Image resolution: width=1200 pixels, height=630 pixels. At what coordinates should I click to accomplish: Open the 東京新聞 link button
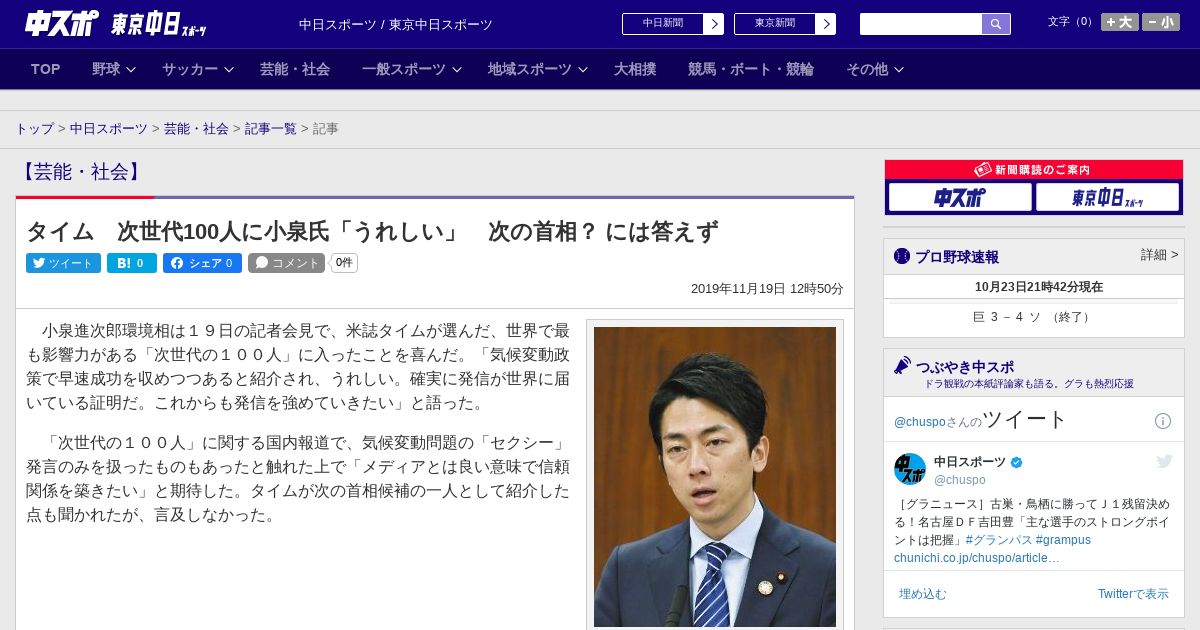click(784, 24)
